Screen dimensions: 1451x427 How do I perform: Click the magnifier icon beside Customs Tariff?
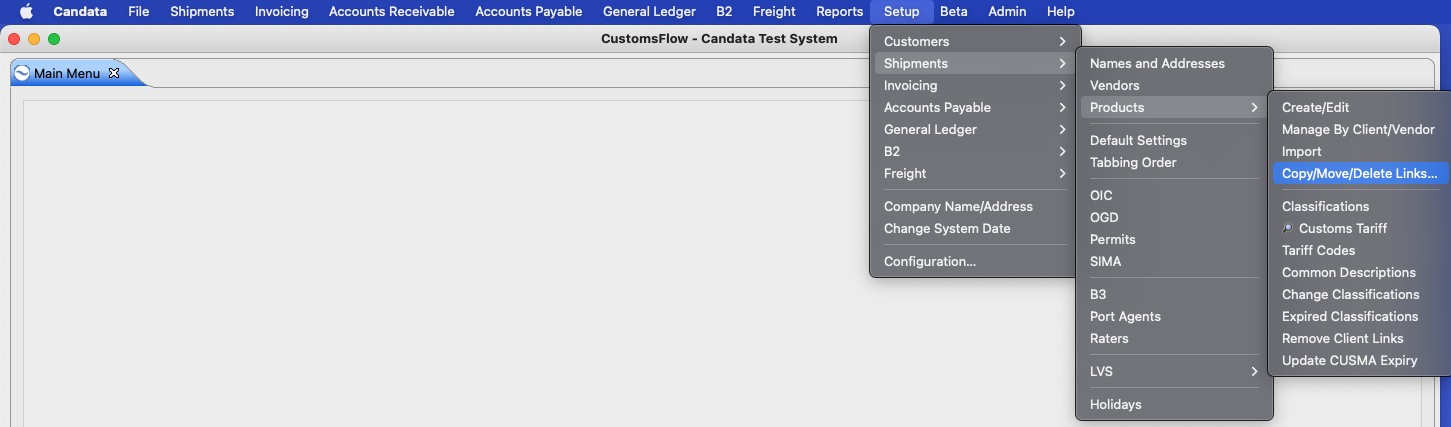pyautogui.click(x=1288, y=228)
